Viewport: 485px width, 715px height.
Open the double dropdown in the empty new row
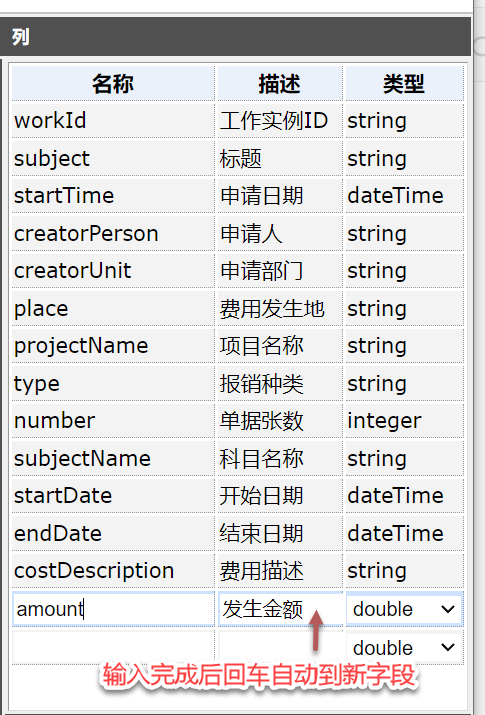coord(404,648)
